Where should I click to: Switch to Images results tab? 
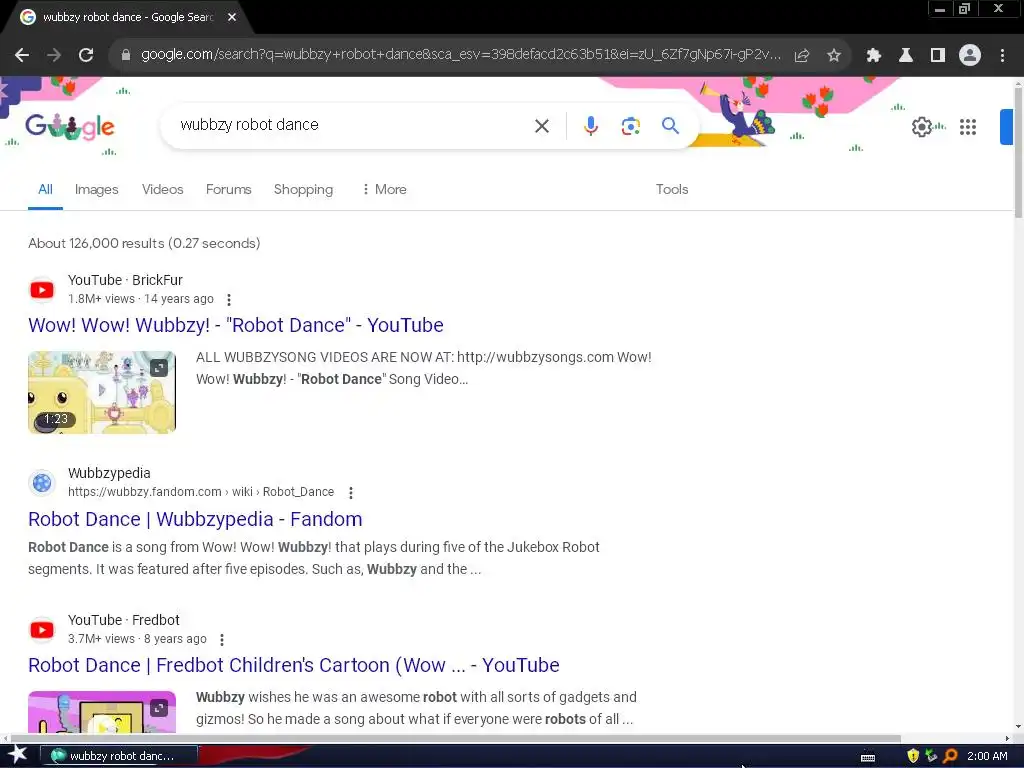(97, 189)
